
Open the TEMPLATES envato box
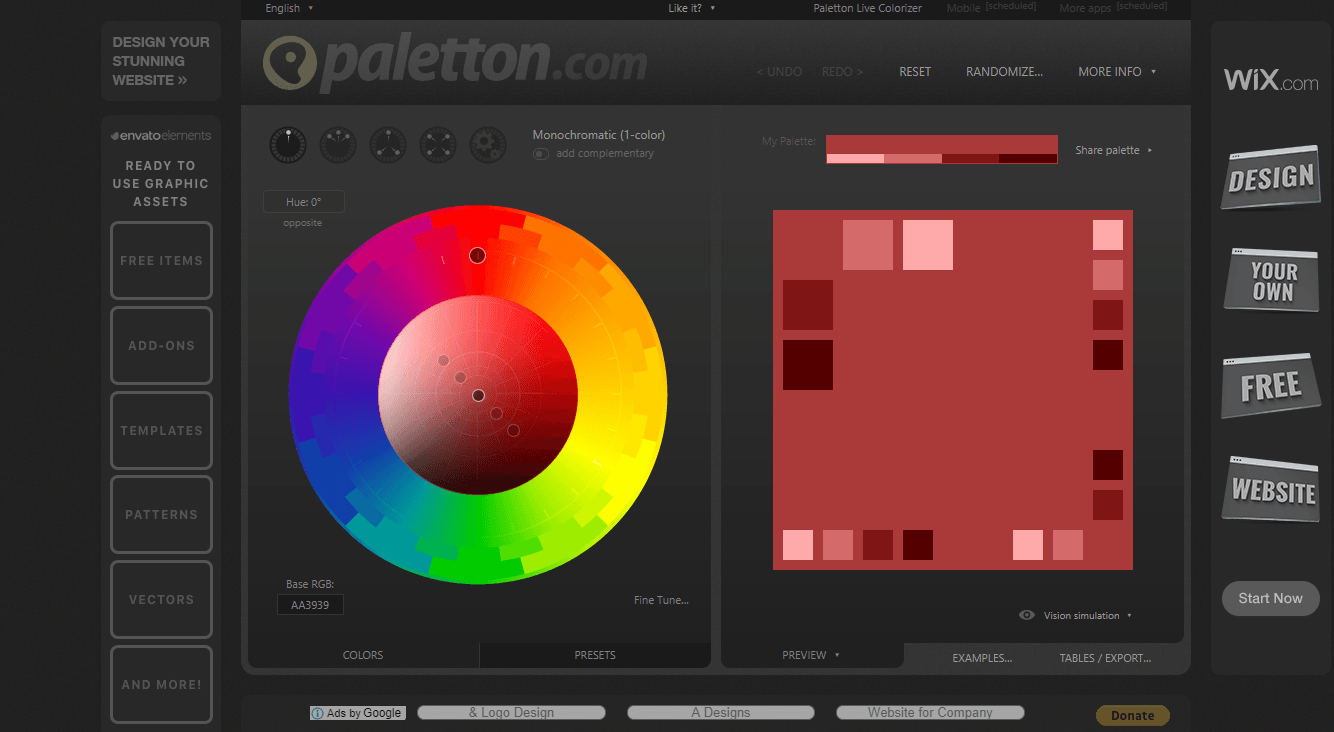coord(161,430)
